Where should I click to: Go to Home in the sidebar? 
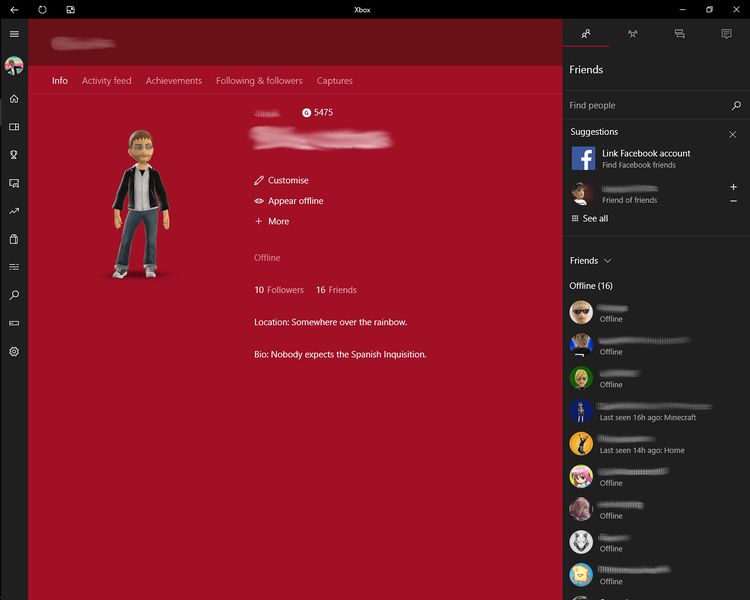[x=14, y=99]
